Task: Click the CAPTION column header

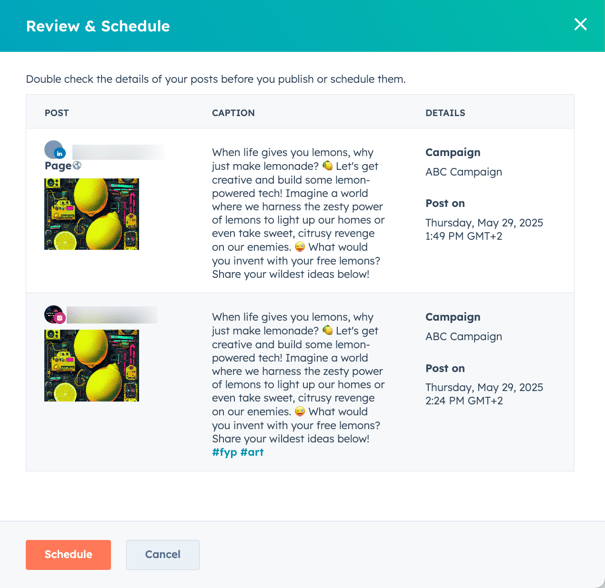Action: (x=233, y=113)
